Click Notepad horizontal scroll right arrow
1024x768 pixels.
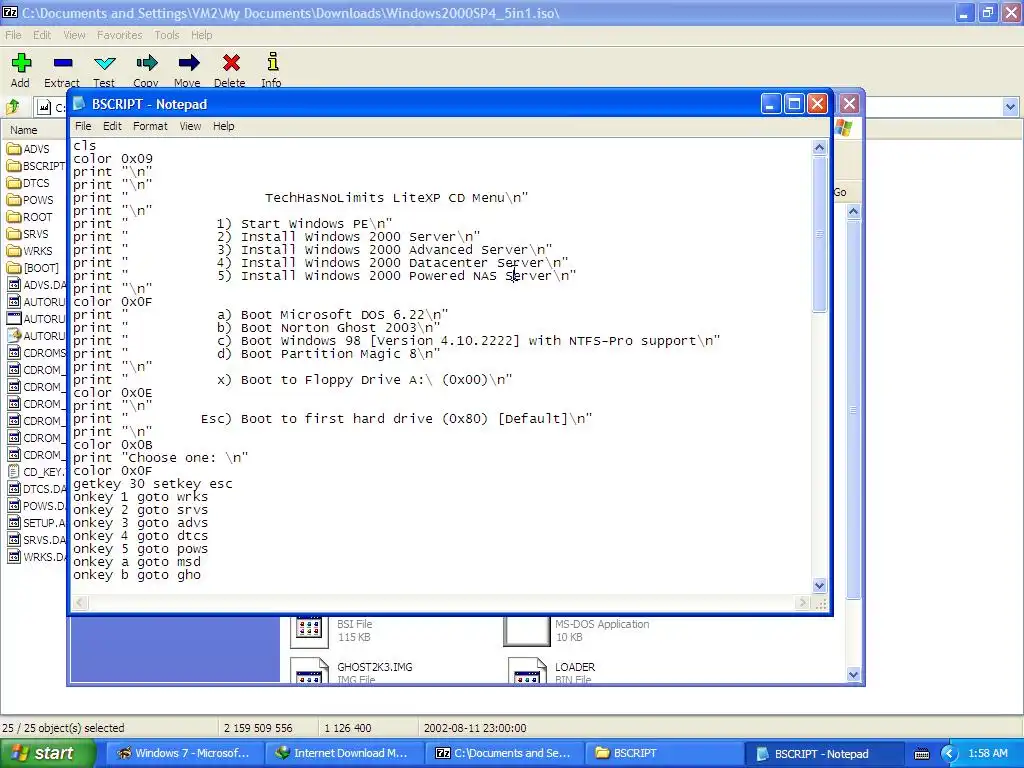(803, 603)
